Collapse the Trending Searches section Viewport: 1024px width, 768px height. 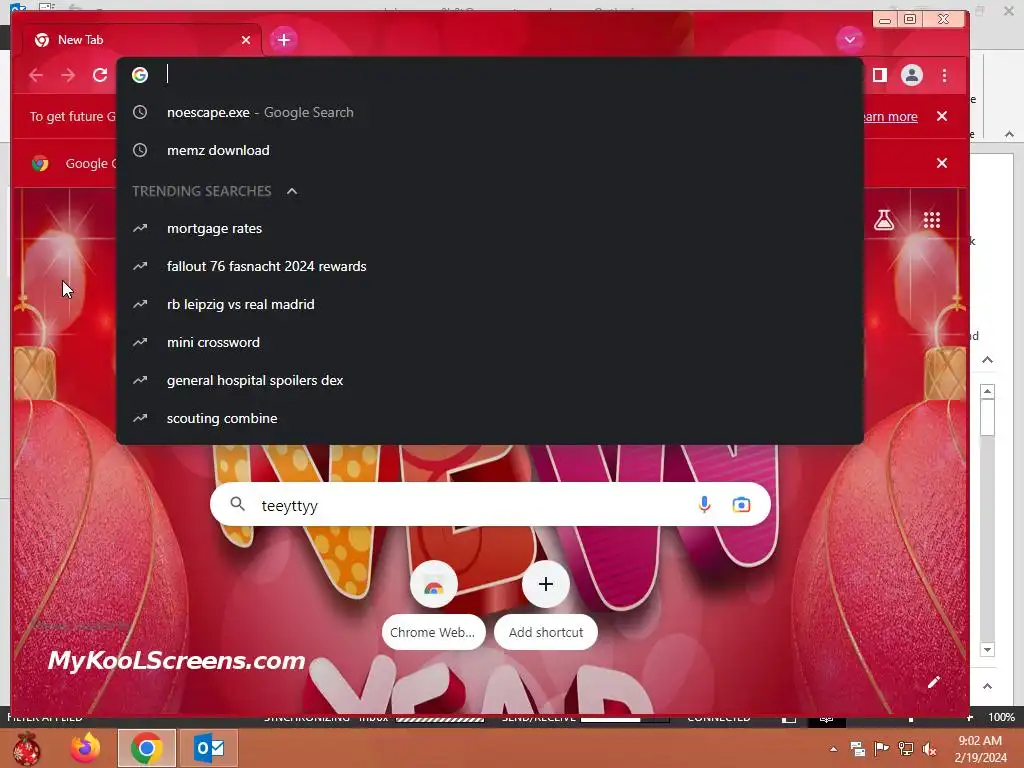[292, 191]
